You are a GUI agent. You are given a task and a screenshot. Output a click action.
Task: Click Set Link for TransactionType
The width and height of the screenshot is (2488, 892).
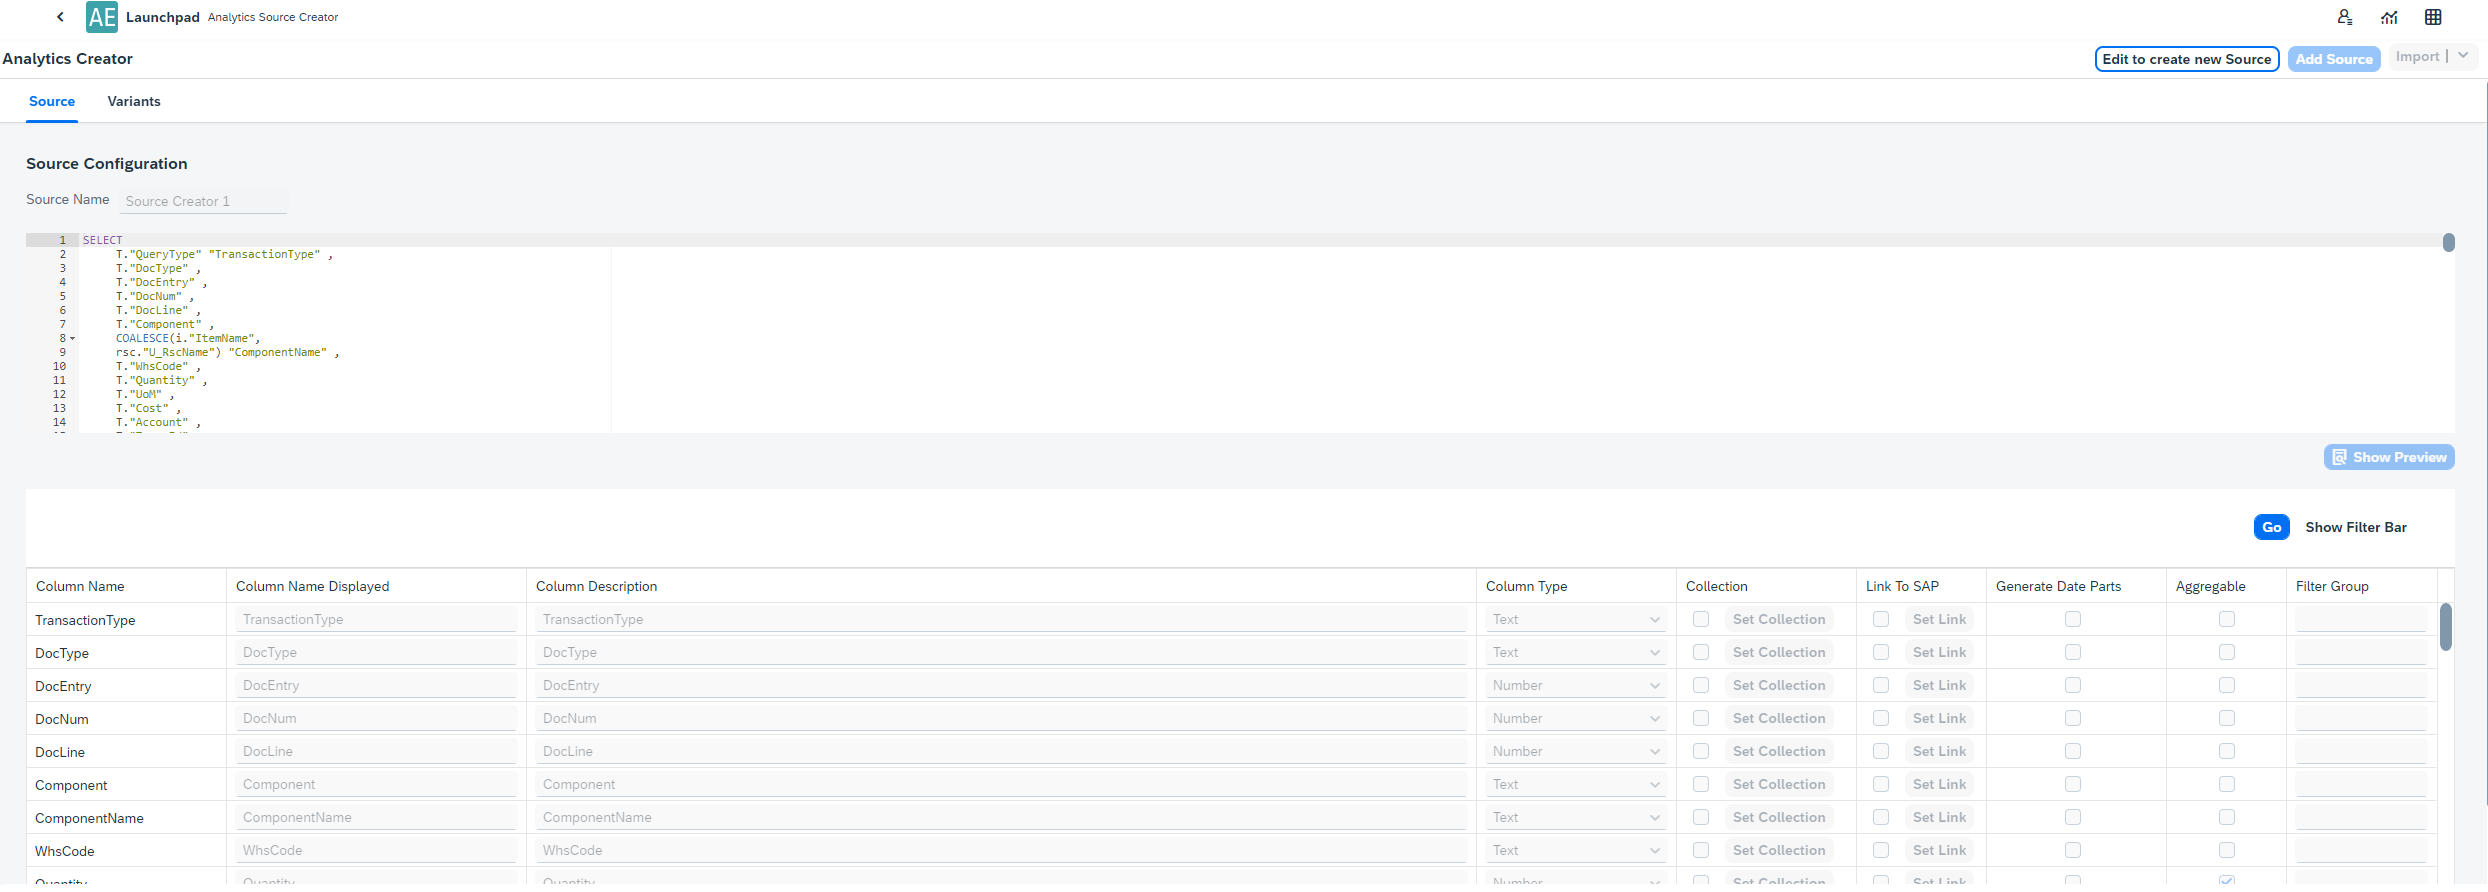(x=1939, y=620)
